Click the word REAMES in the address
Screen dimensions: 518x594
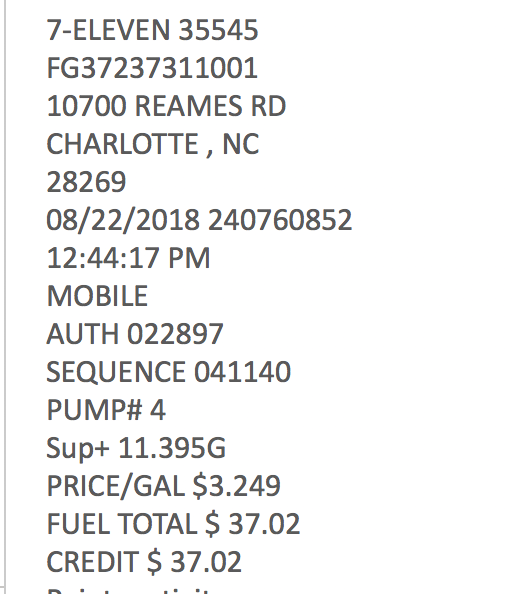click(188, 106)
